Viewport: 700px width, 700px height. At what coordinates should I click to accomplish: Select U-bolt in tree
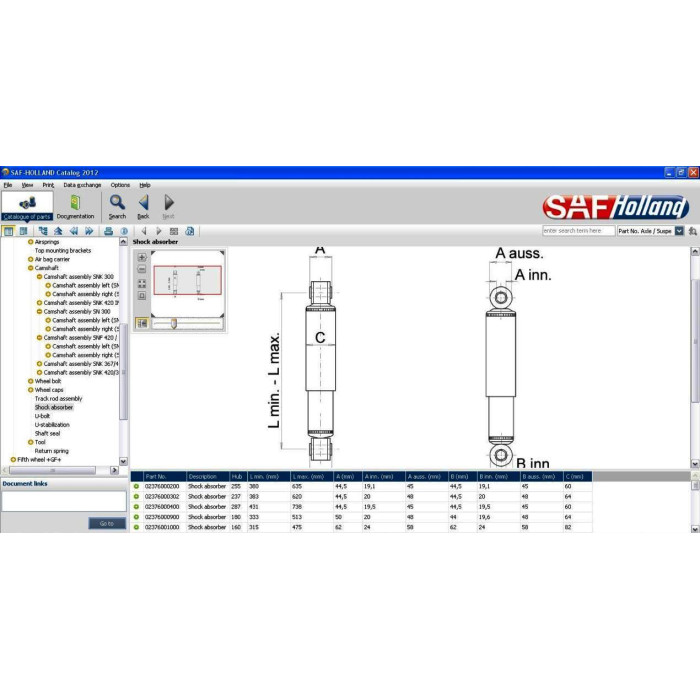pos(42,416)
